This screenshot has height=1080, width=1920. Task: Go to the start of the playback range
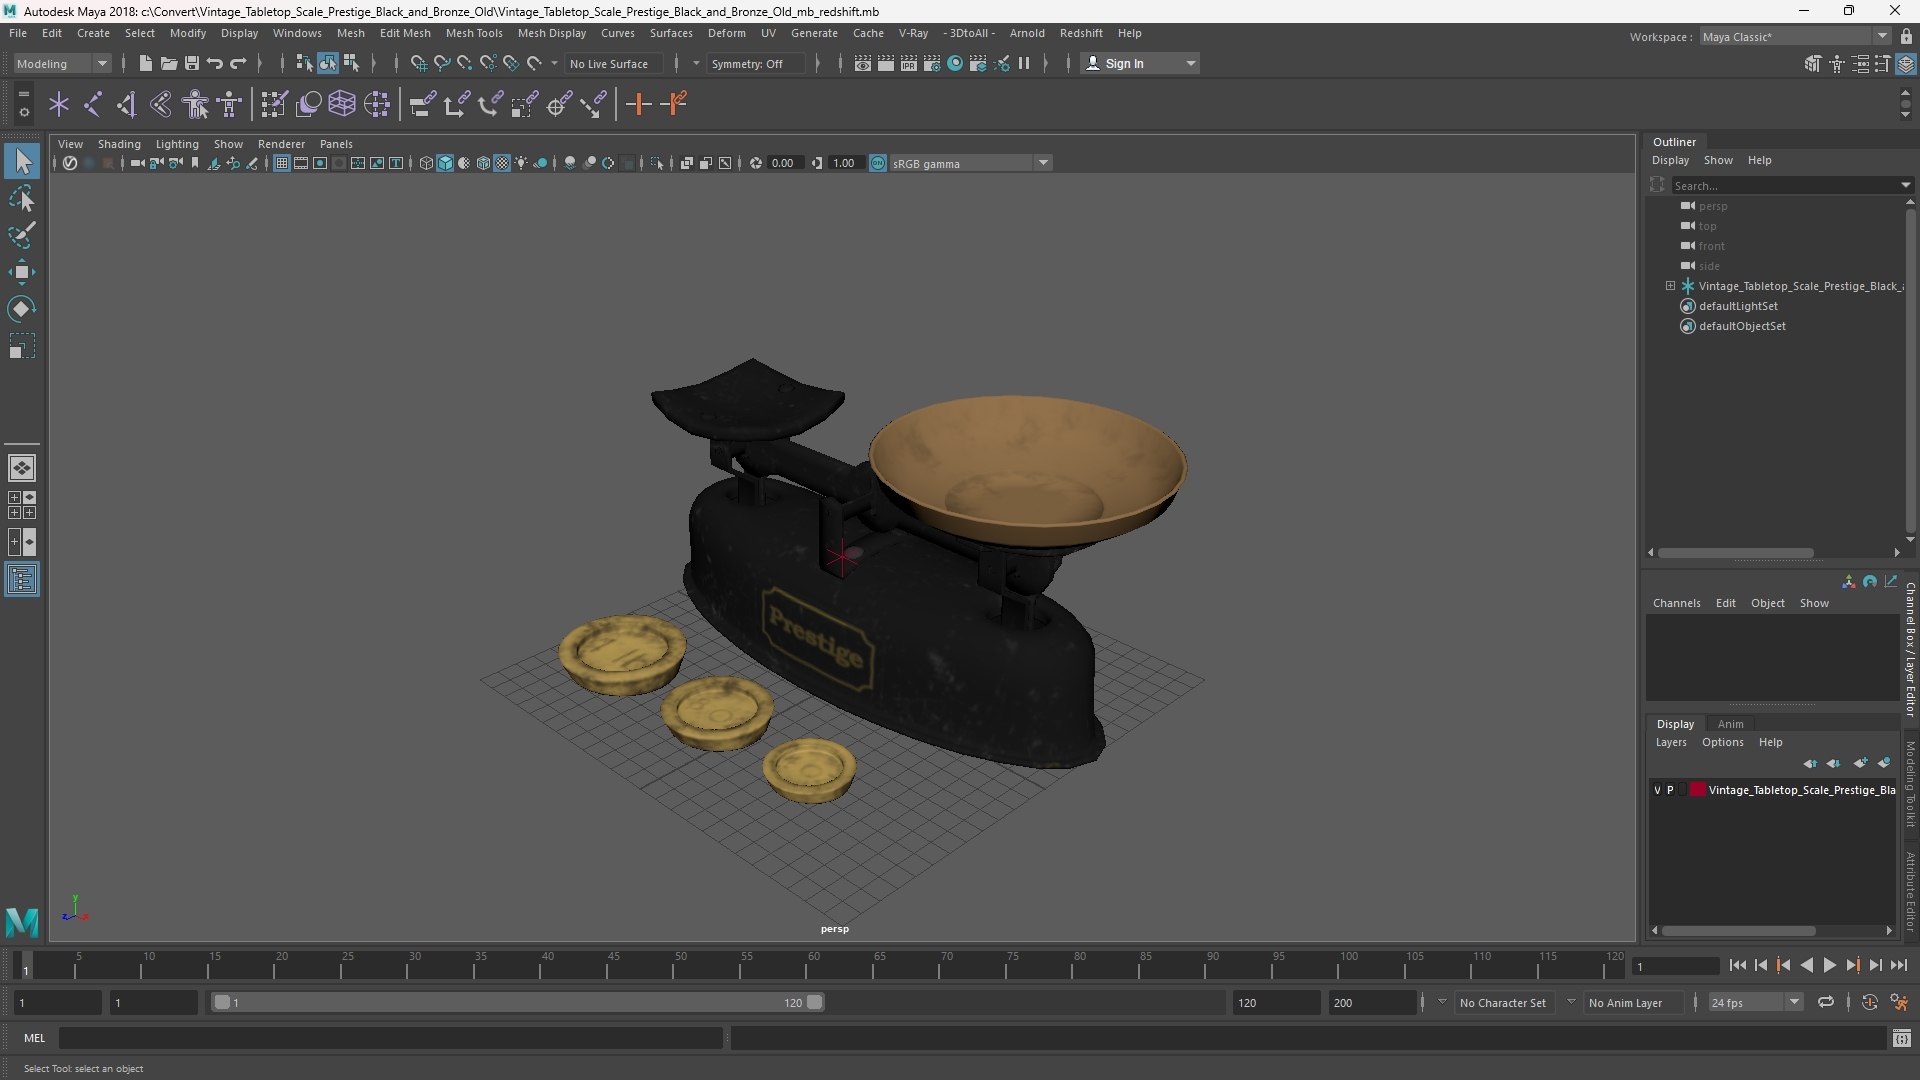point(1737,965)
